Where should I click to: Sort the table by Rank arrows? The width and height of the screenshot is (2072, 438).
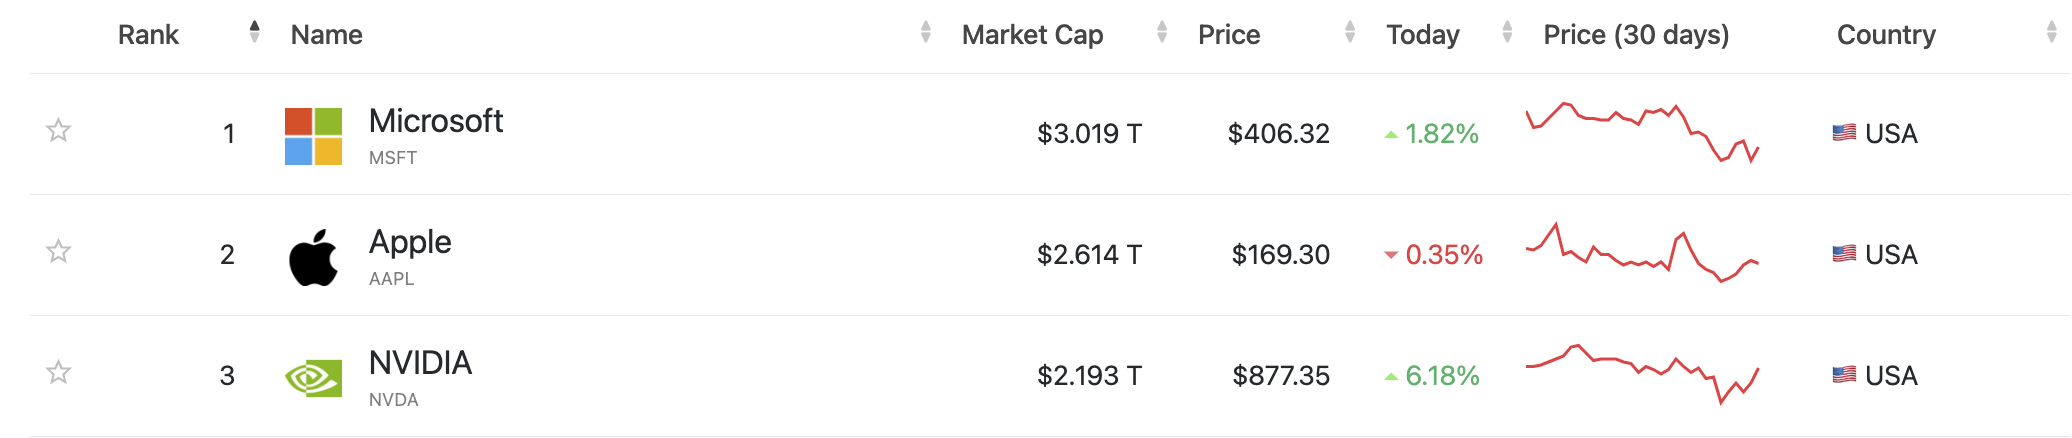pos(254,33)
